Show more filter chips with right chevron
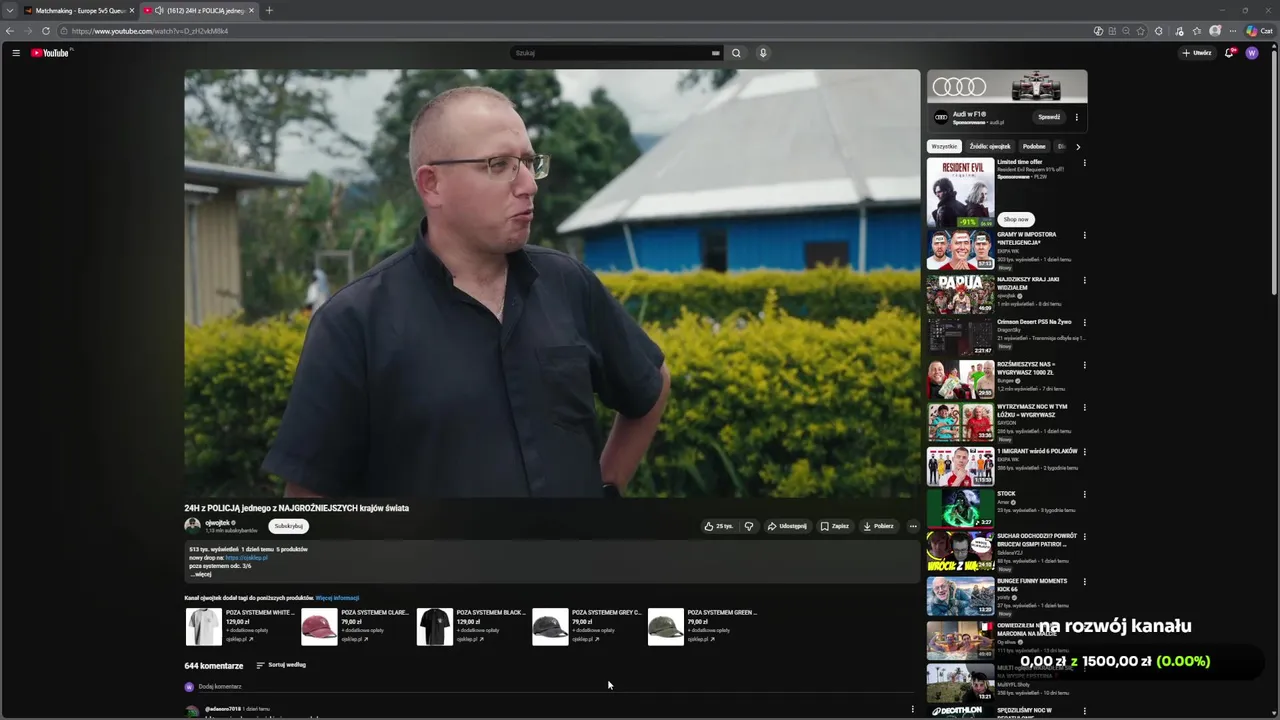 point(1077,146)
